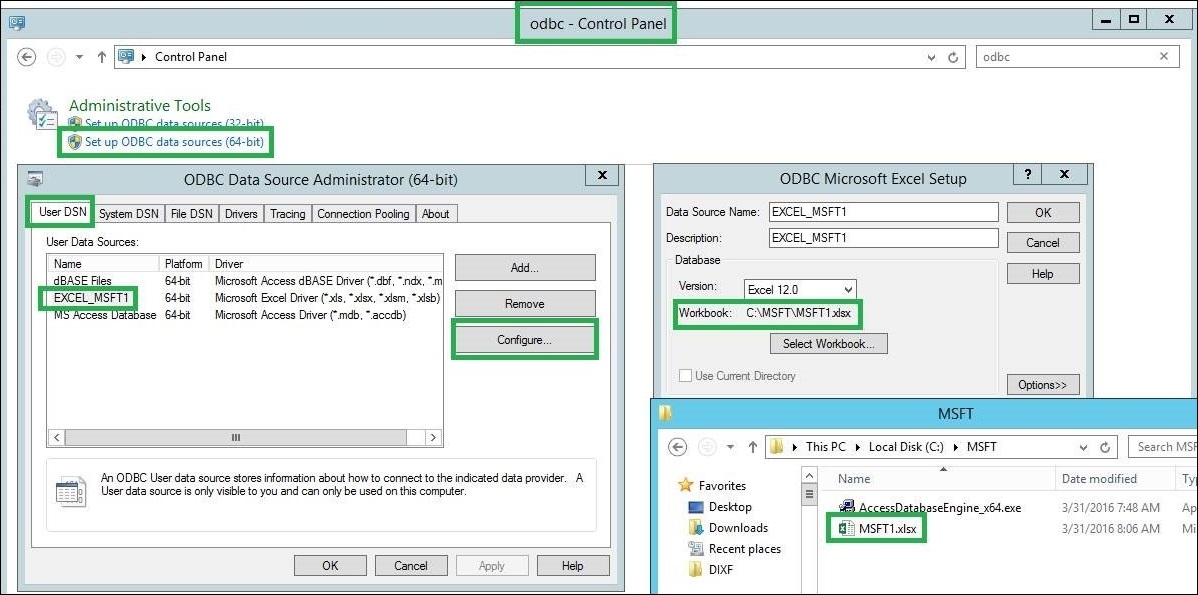Click the refresh icon in Control Panel address bar
The width and height of the screenshot is (1198, 595).
pos(953,57)
